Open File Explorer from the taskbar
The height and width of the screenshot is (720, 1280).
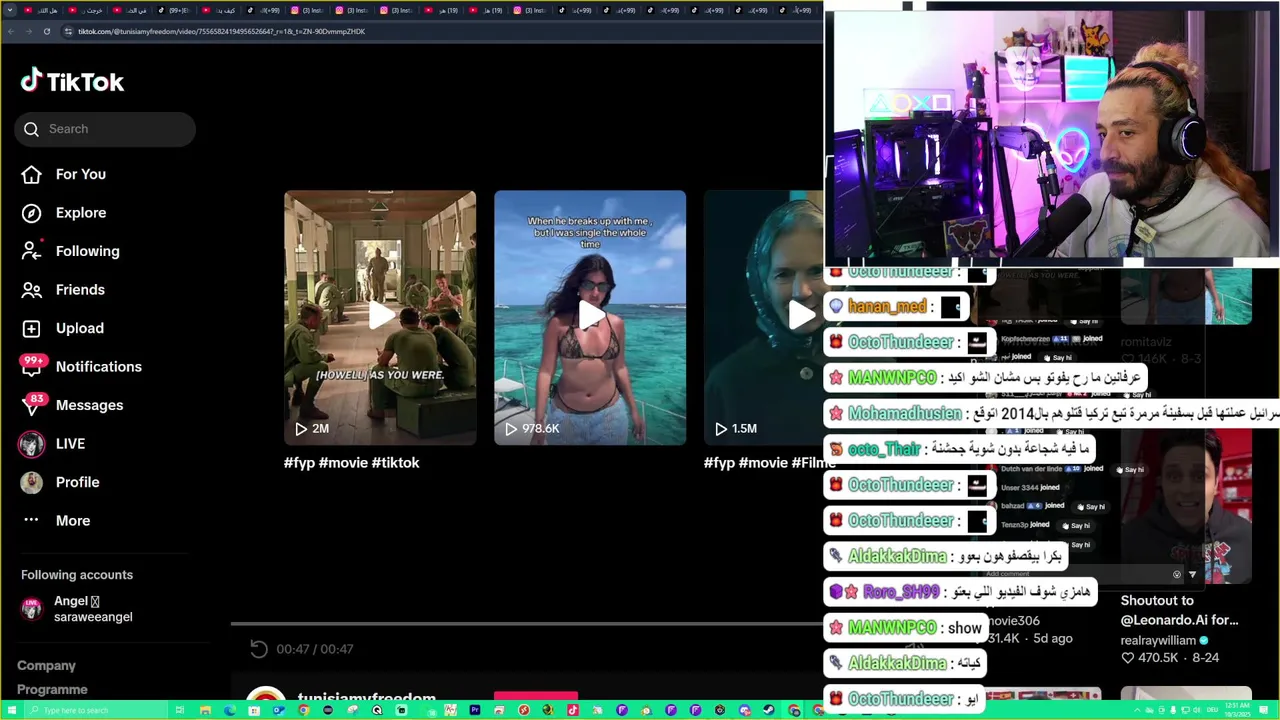[205, 710]
